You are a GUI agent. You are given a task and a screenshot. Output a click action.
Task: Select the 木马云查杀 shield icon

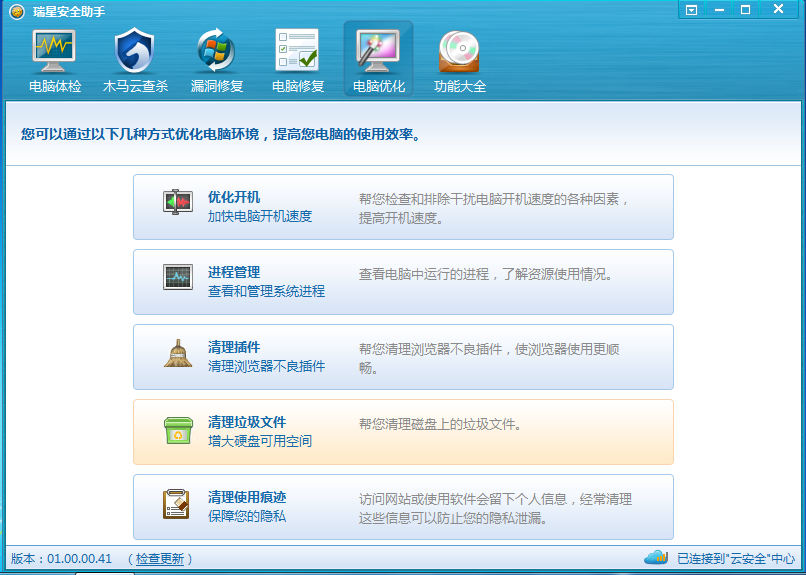(x=134, y=51)
